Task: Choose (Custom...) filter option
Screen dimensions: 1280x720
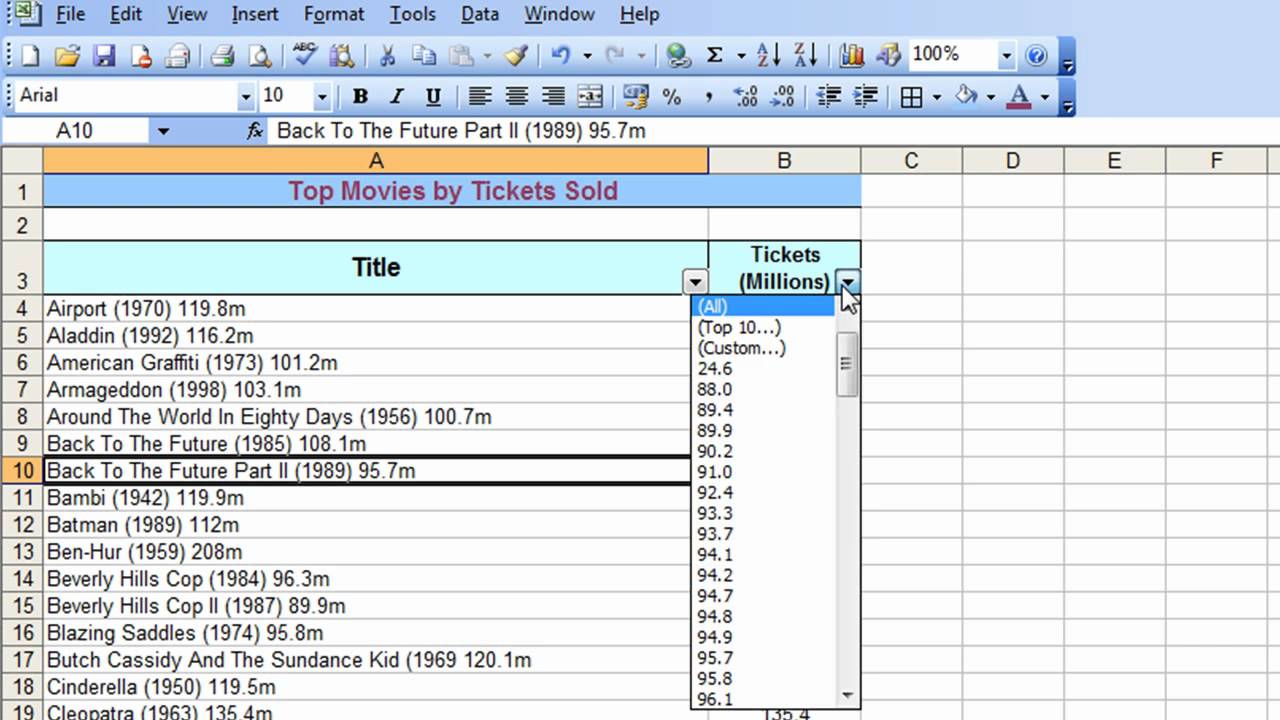Action: coord(765,348)
